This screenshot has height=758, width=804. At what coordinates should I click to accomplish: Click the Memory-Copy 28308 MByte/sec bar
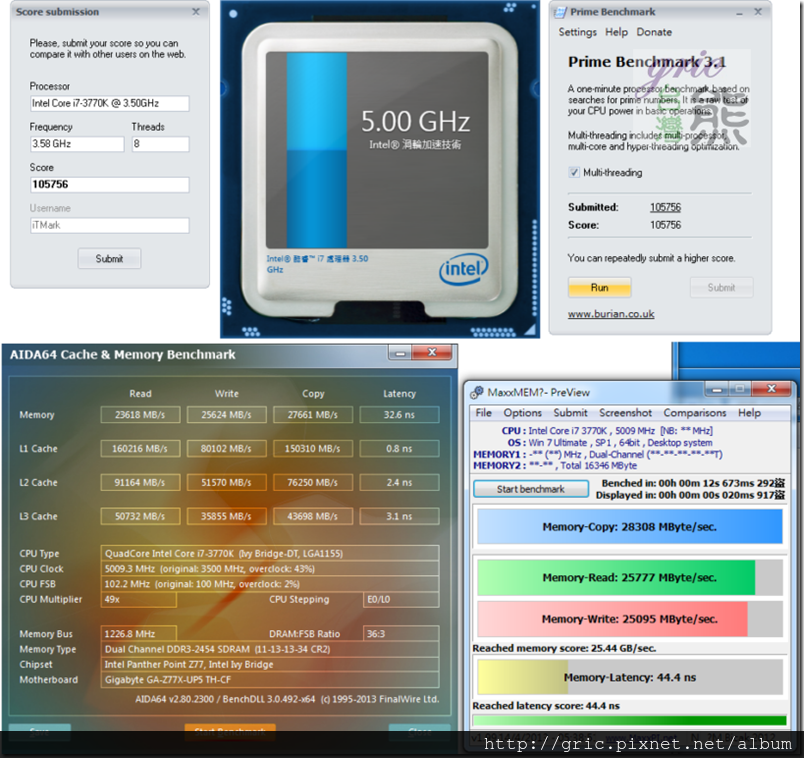coord(630,527)
